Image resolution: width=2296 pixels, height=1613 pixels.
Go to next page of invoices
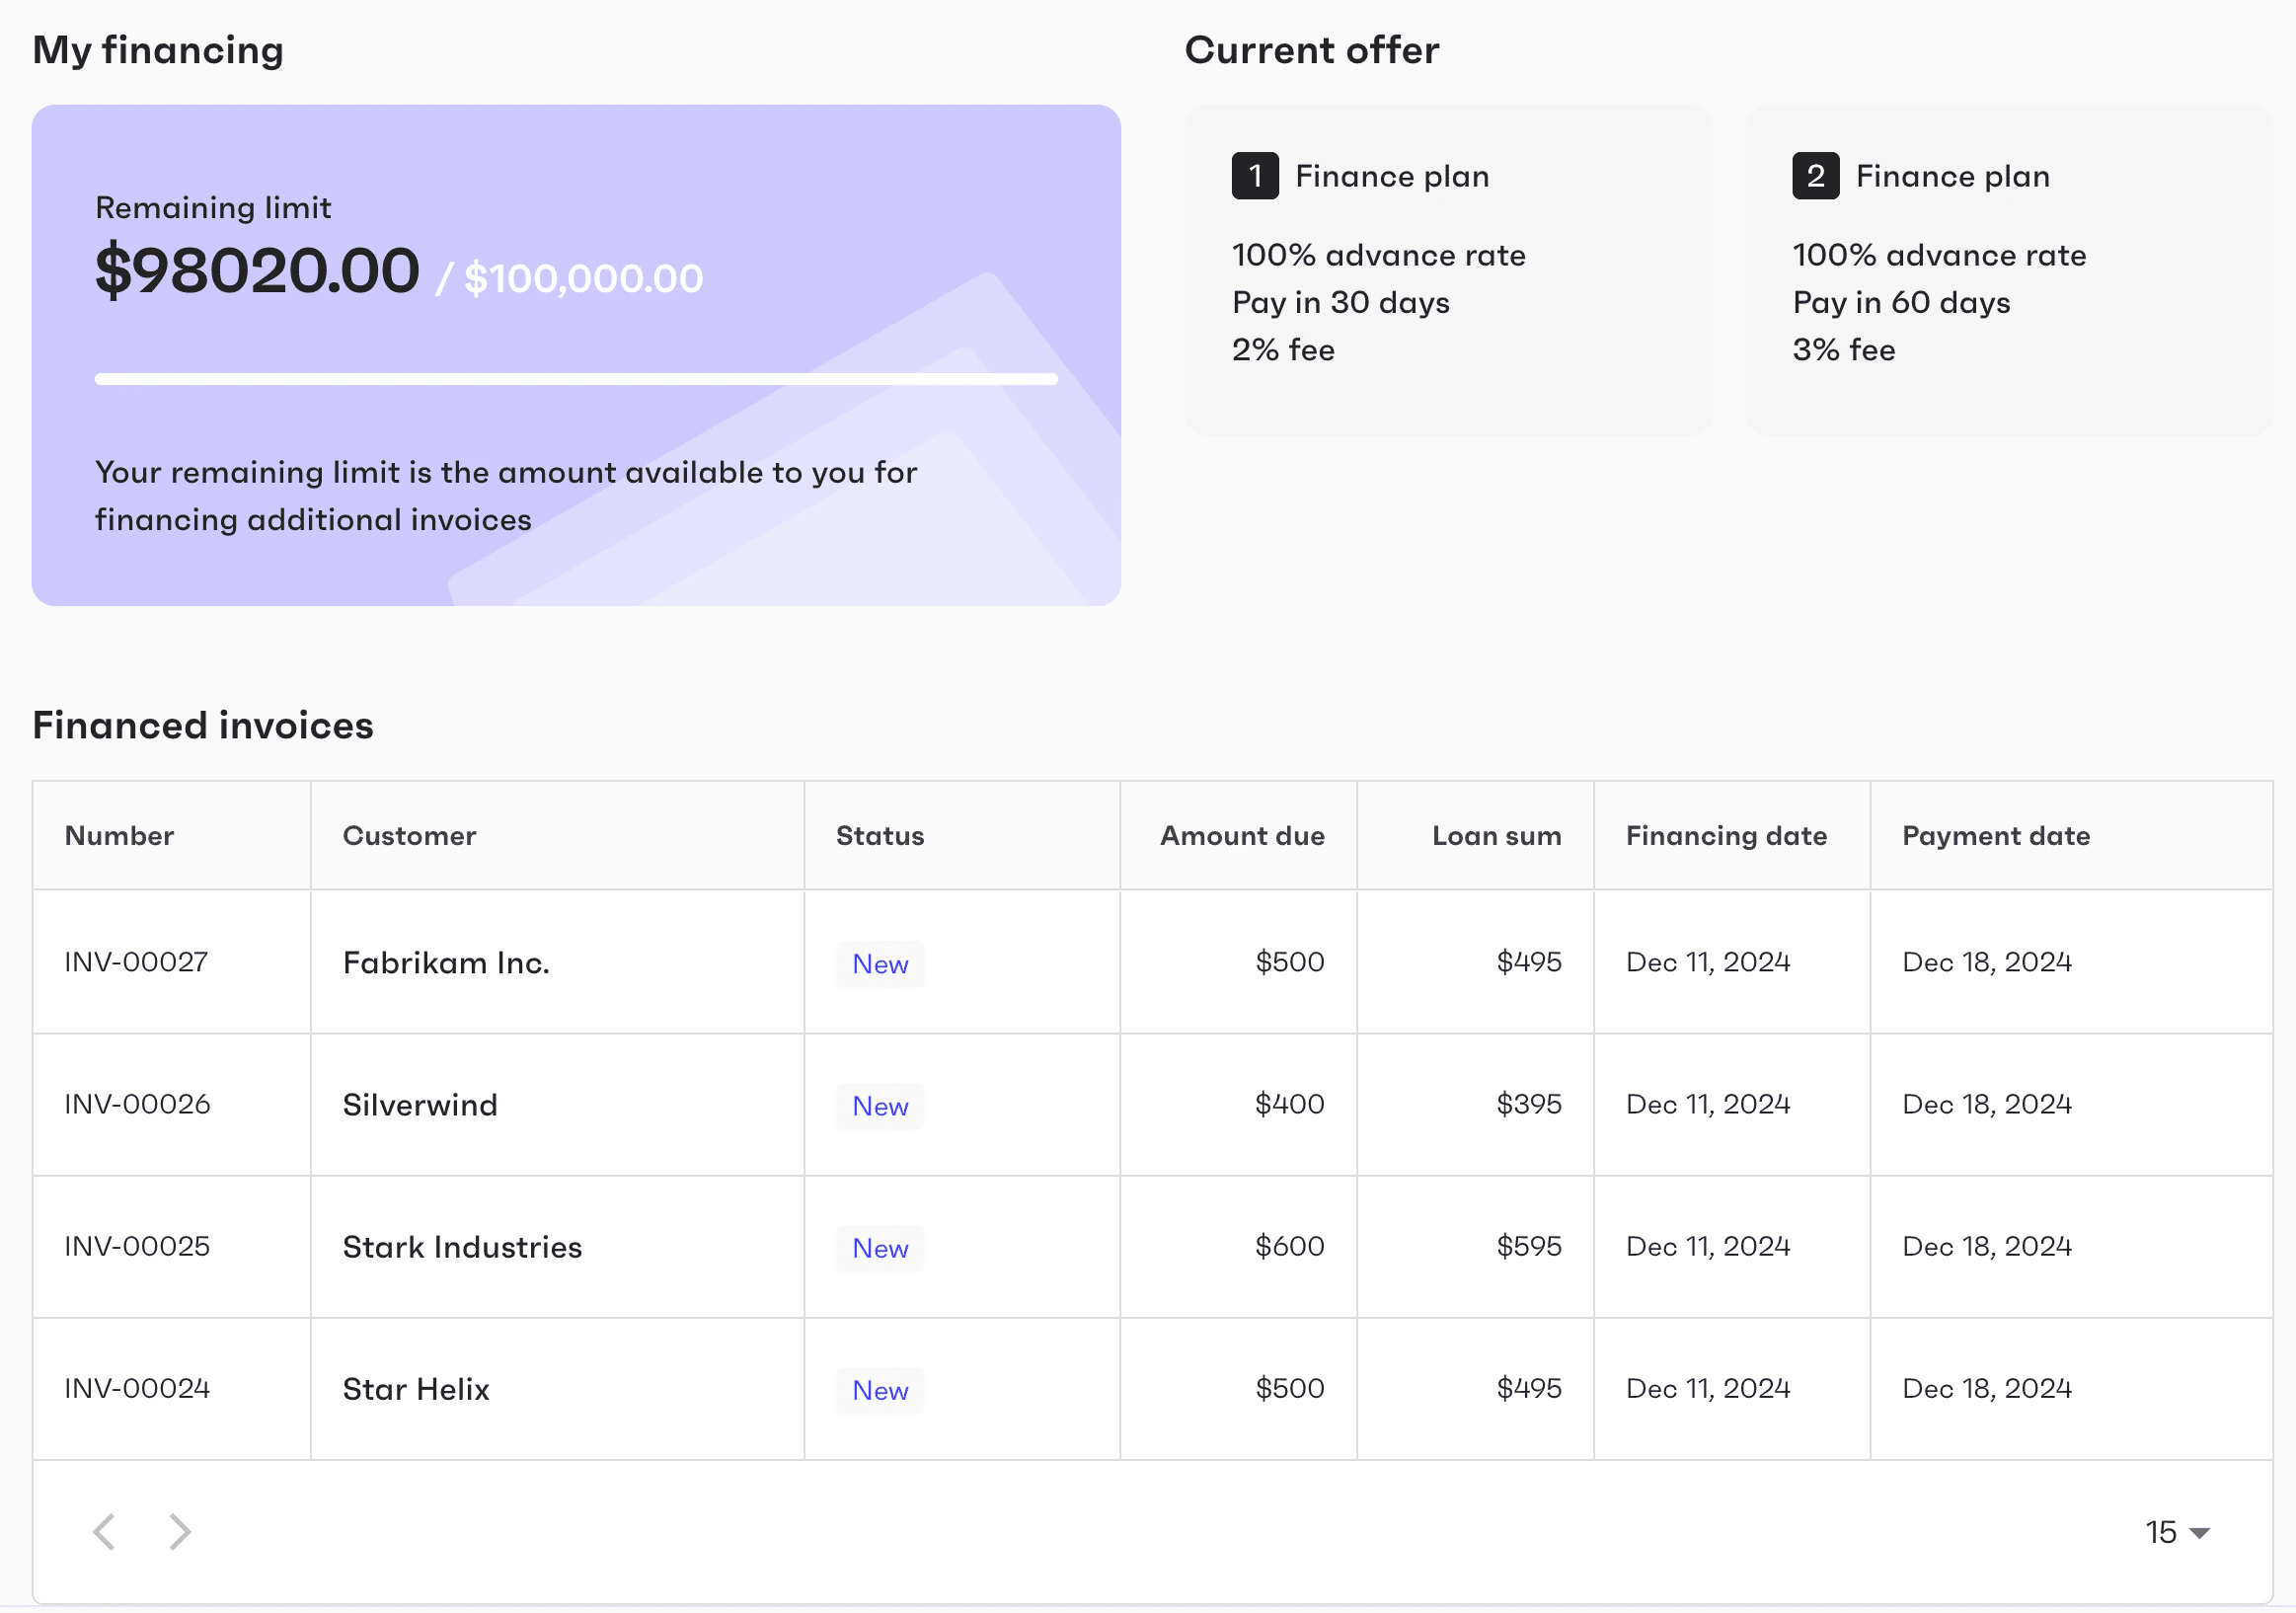pyautogui.click(x=180, y=1531)
